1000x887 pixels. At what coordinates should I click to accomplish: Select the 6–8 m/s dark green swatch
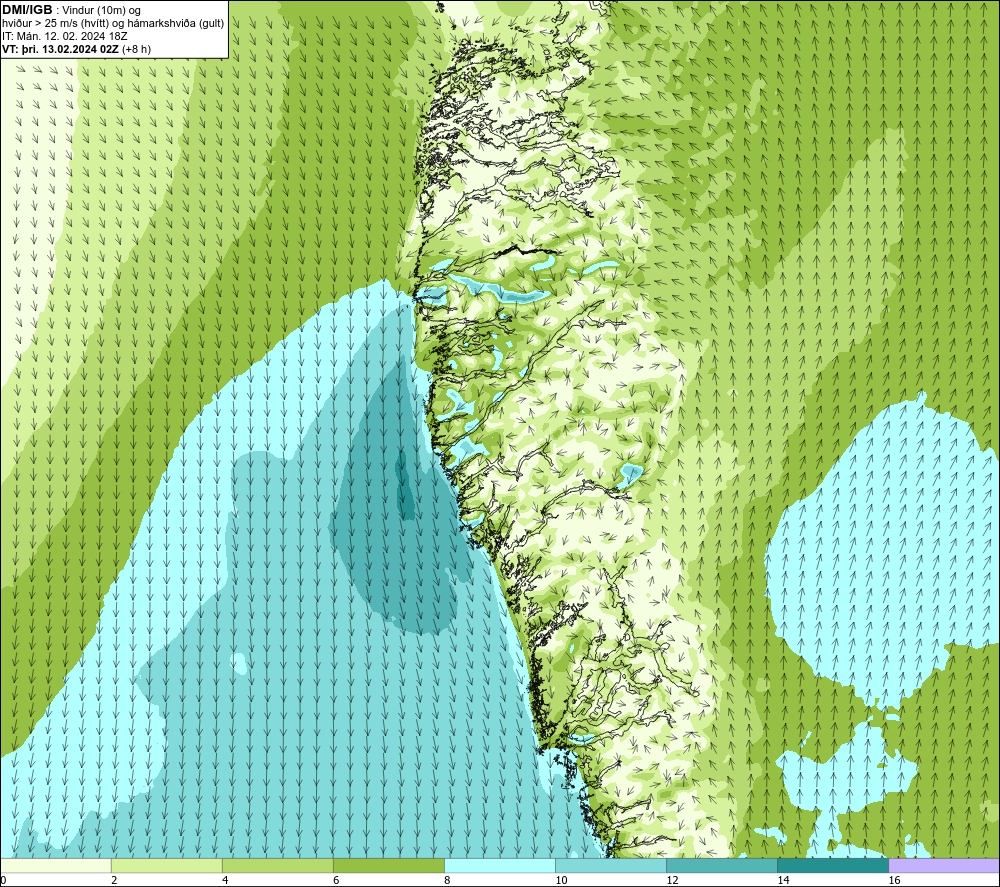pos(389,866)
